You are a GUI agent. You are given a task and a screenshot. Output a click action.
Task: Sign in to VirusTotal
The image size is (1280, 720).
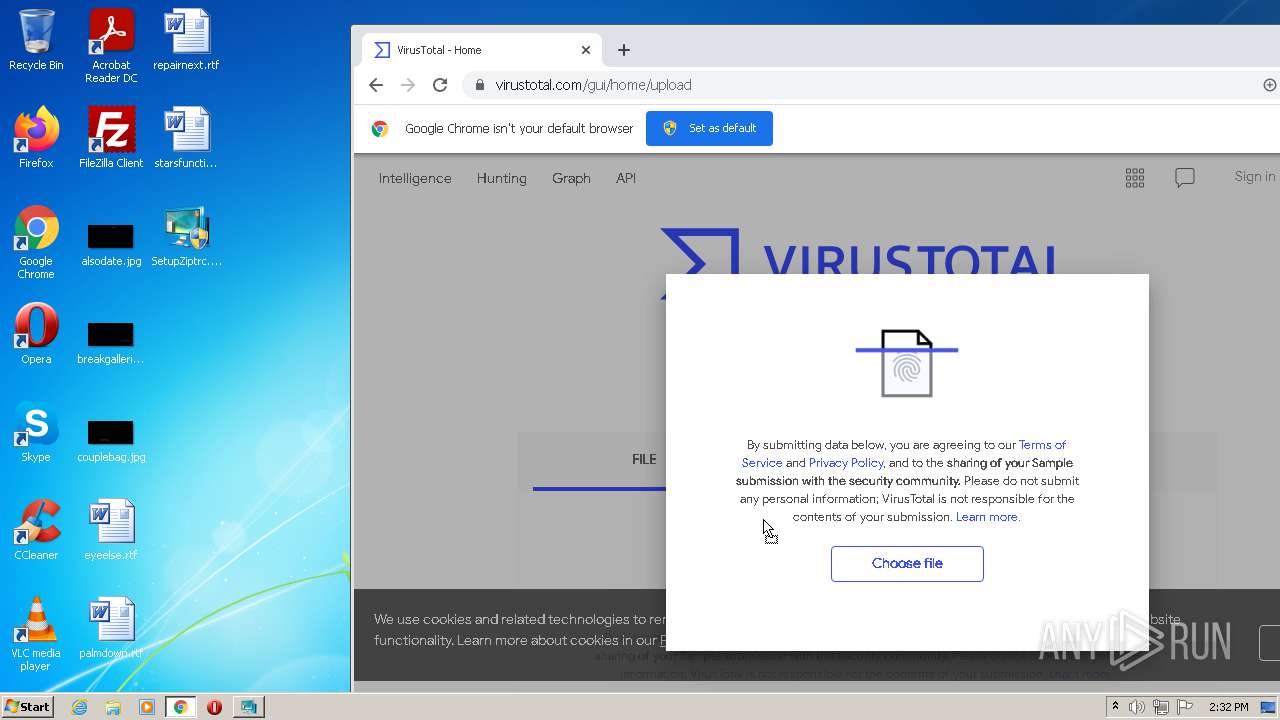click(1255, 176)
